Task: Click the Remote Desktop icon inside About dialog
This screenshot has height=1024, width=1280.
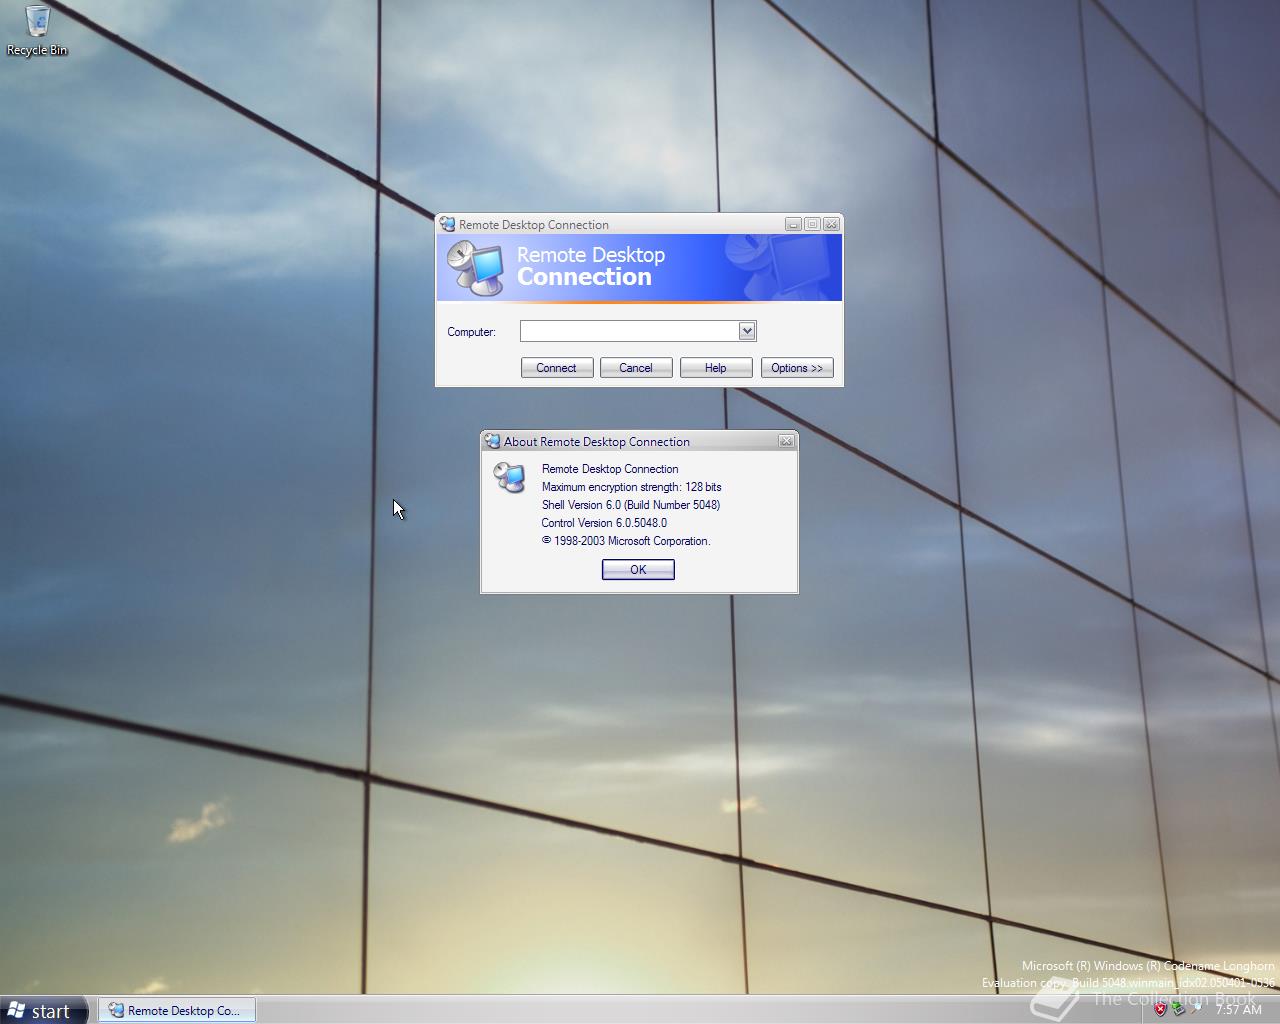Action: 509,477
